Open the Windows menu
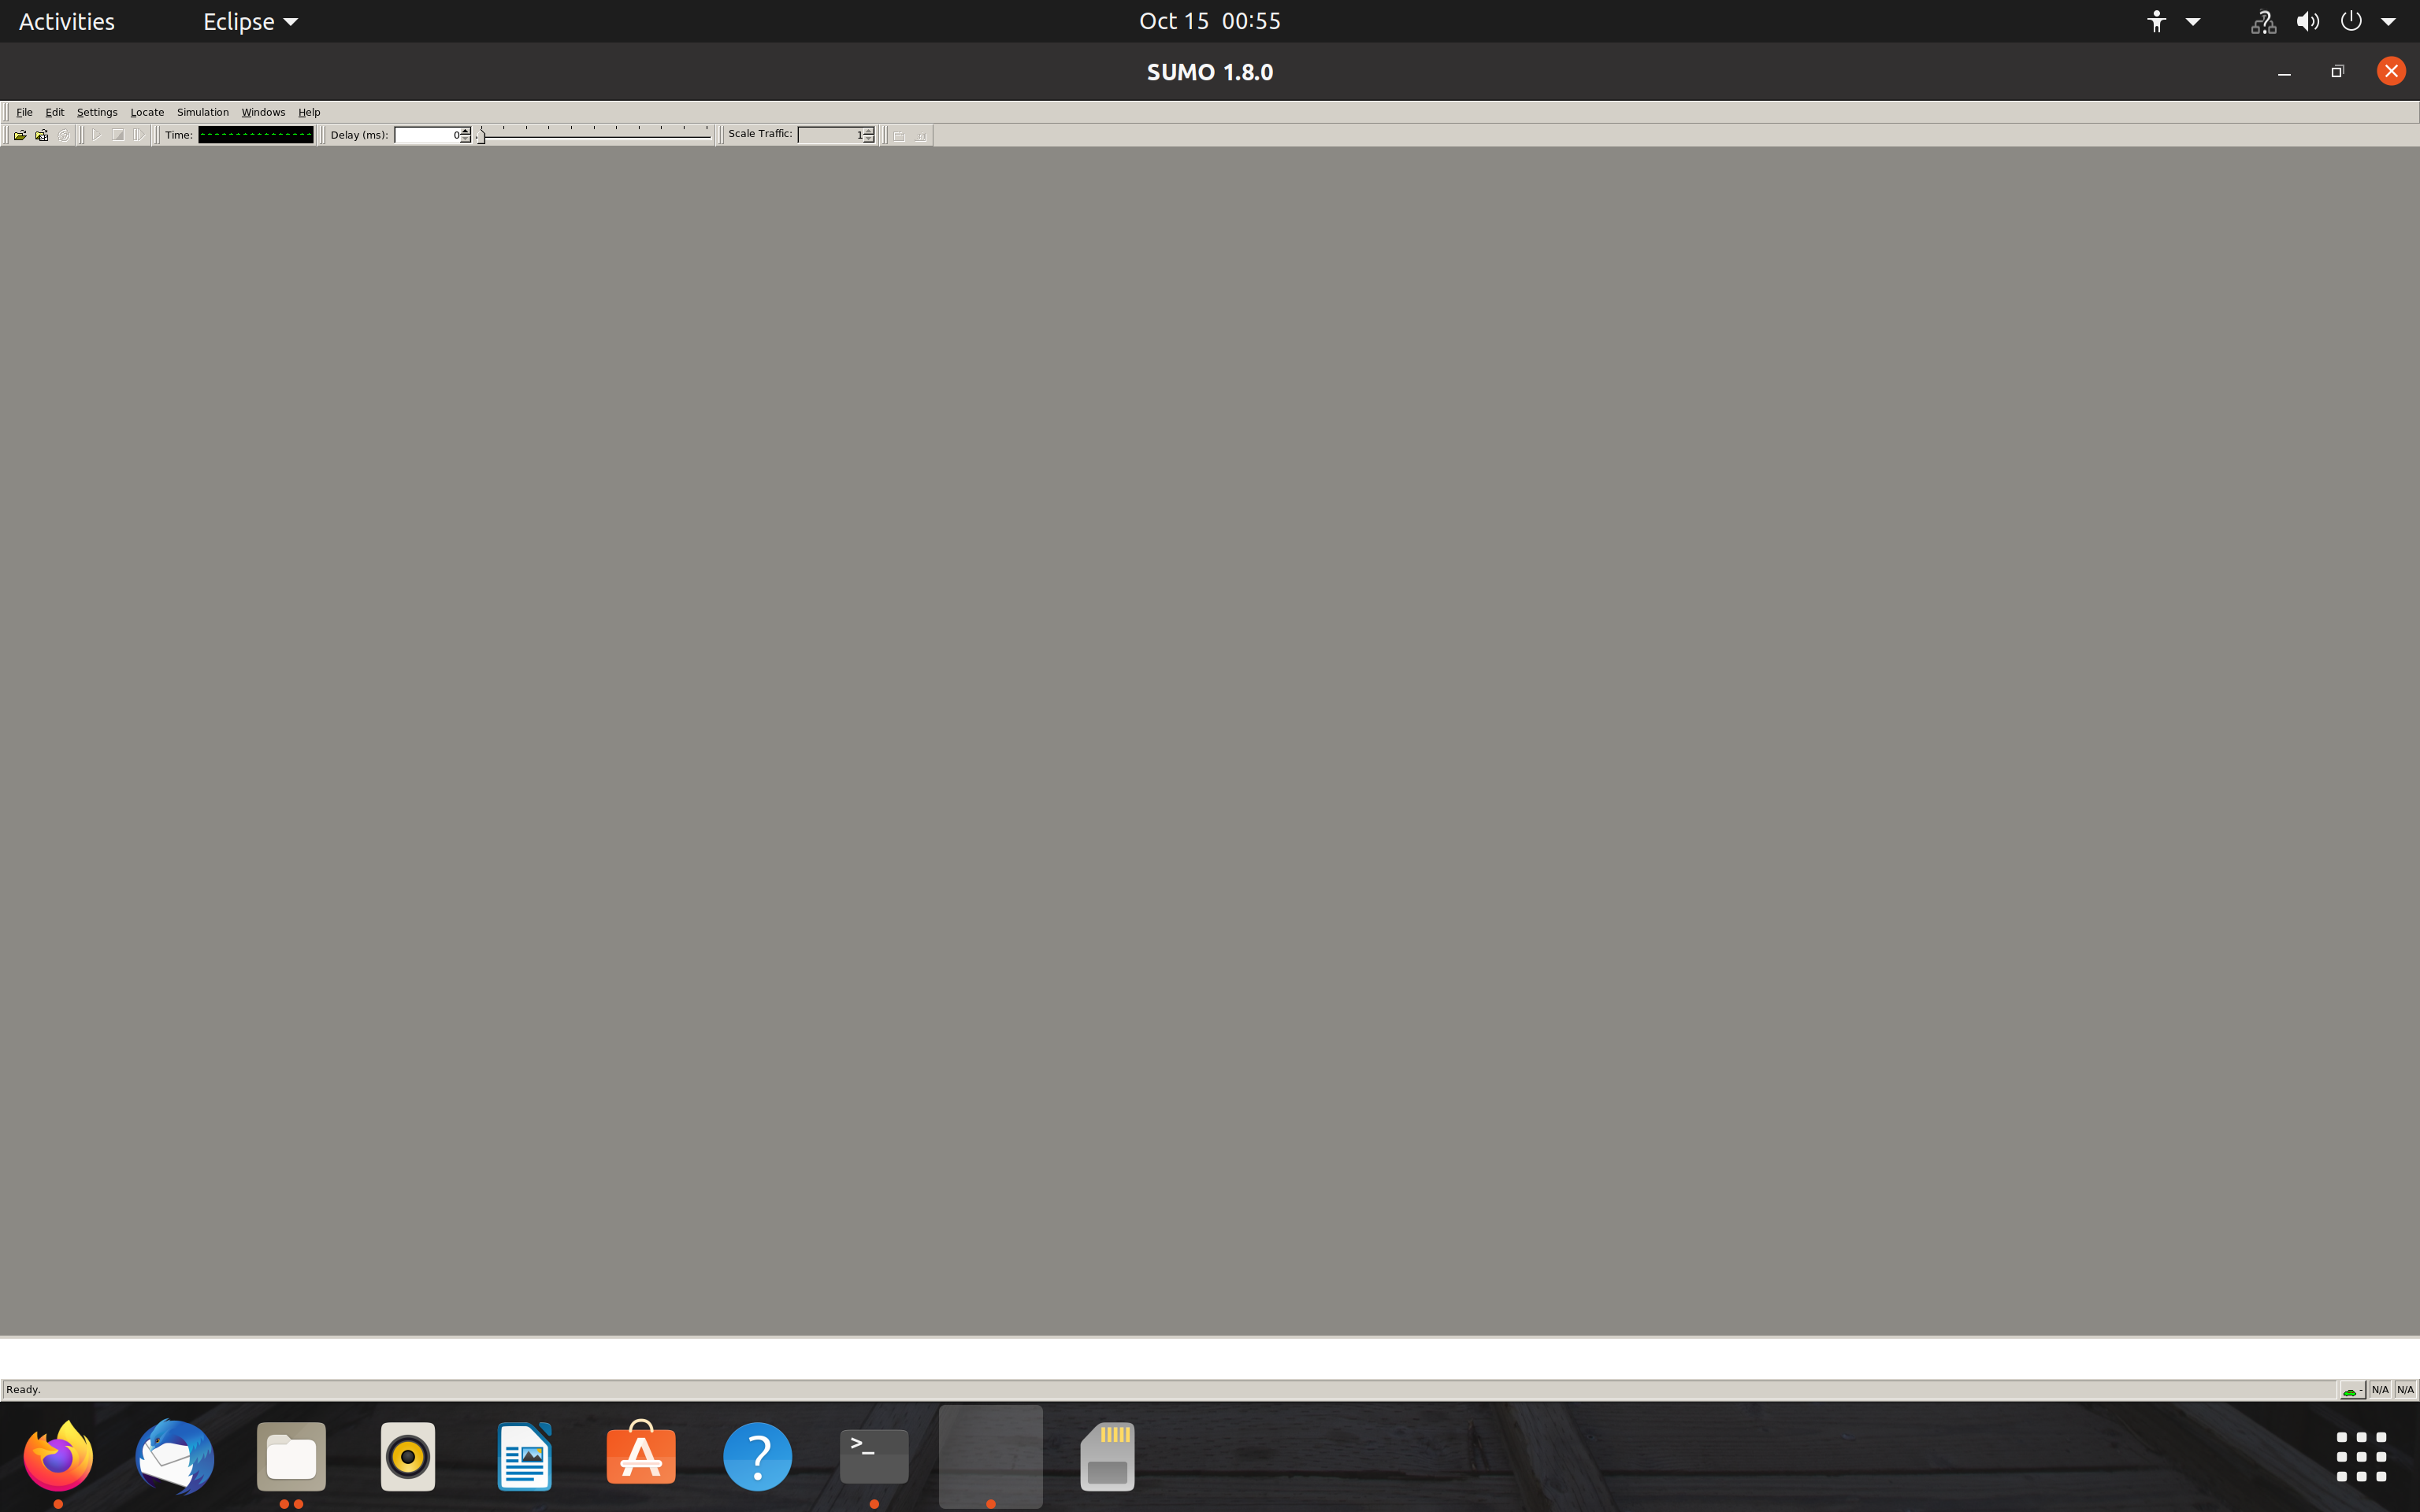Screen dimensions: 2420x1512 pyautogui.click(x=263, y=112)
